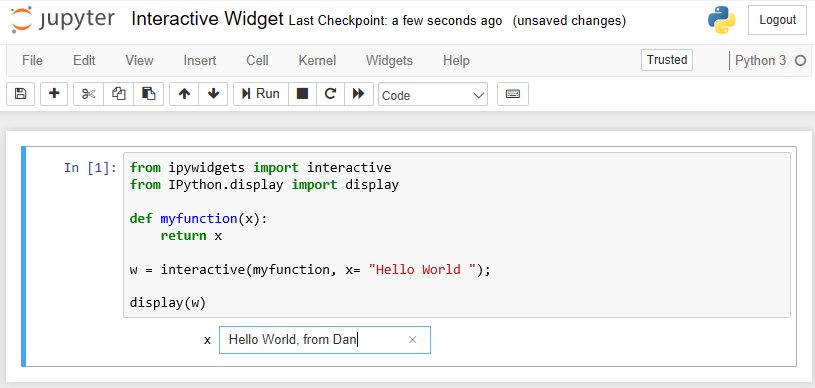Image resolution: width=815 pixels, height=388 pixels.
Task: Interrupt the kernel stop icon
Action: click(x=302, y=94)
